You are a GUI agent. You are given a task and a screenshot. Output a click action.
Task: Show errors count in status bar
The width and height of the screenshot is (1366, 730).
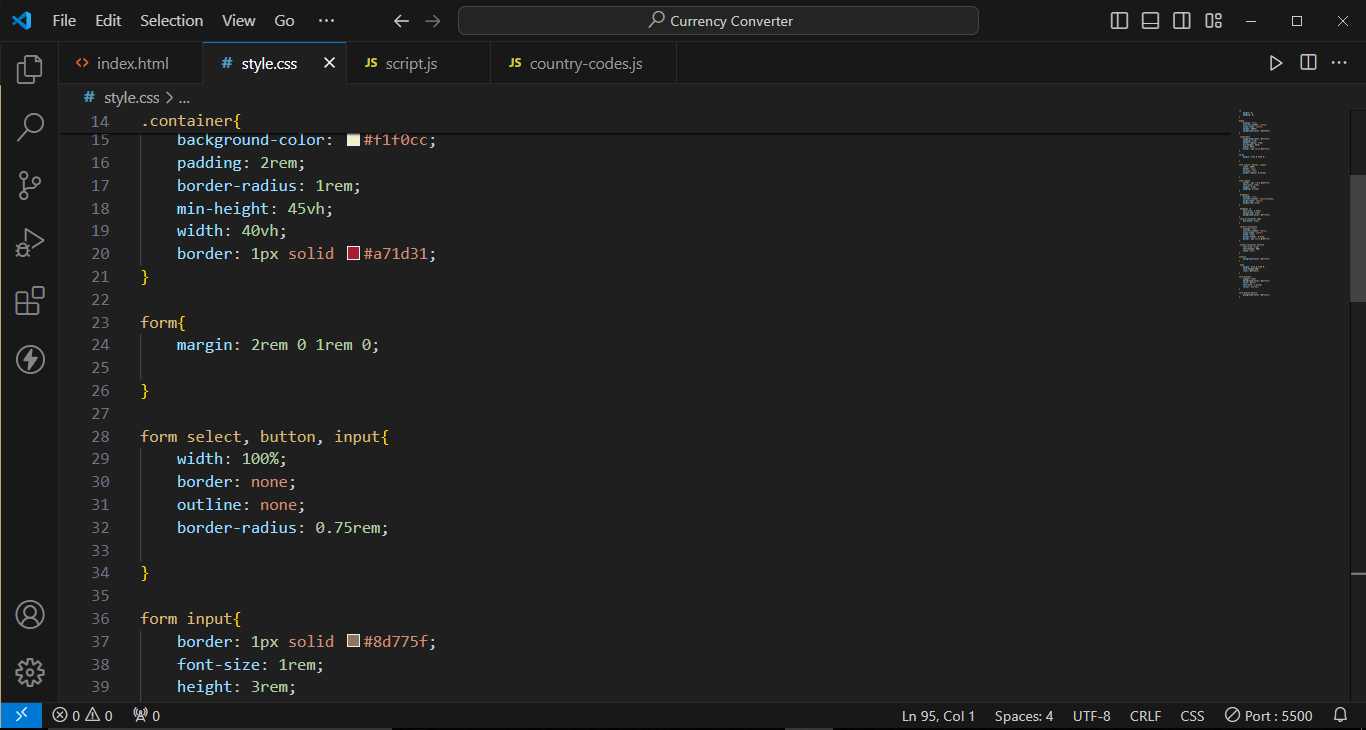[67, 716]
